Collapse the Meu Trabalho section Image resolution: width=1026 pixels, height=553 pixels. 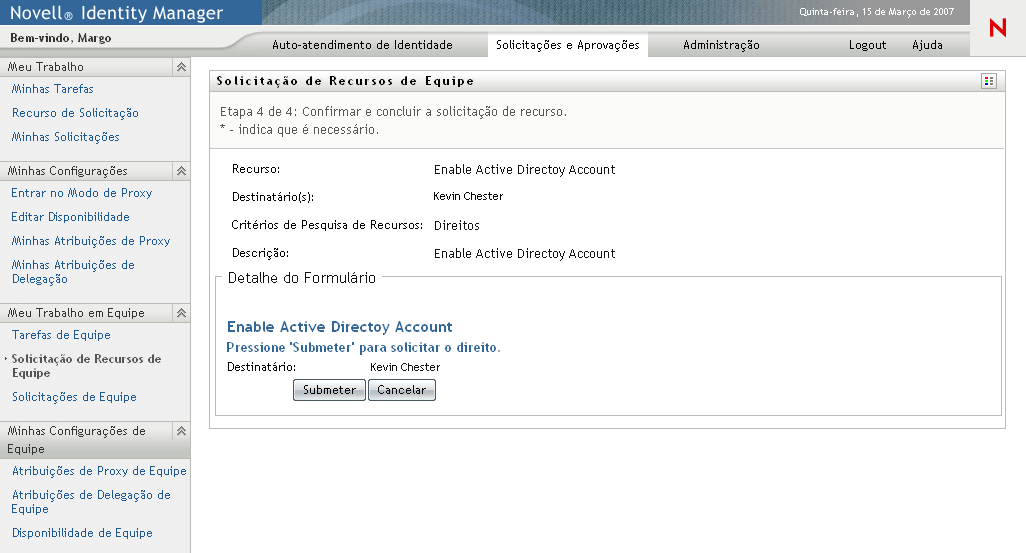[181, 67]
